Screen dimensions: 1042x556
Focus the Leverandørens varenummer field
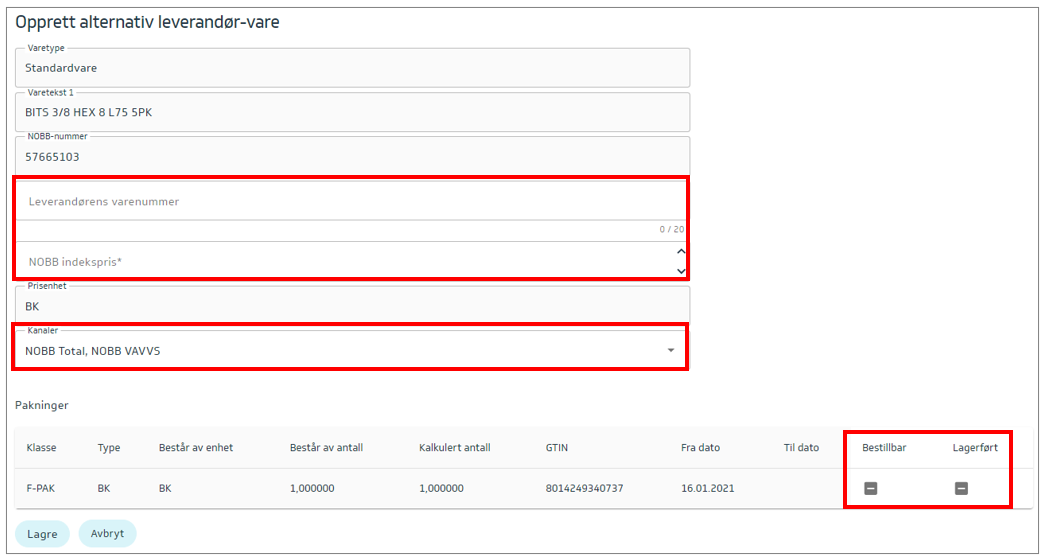pyautogui.click(x=340, y=202)
